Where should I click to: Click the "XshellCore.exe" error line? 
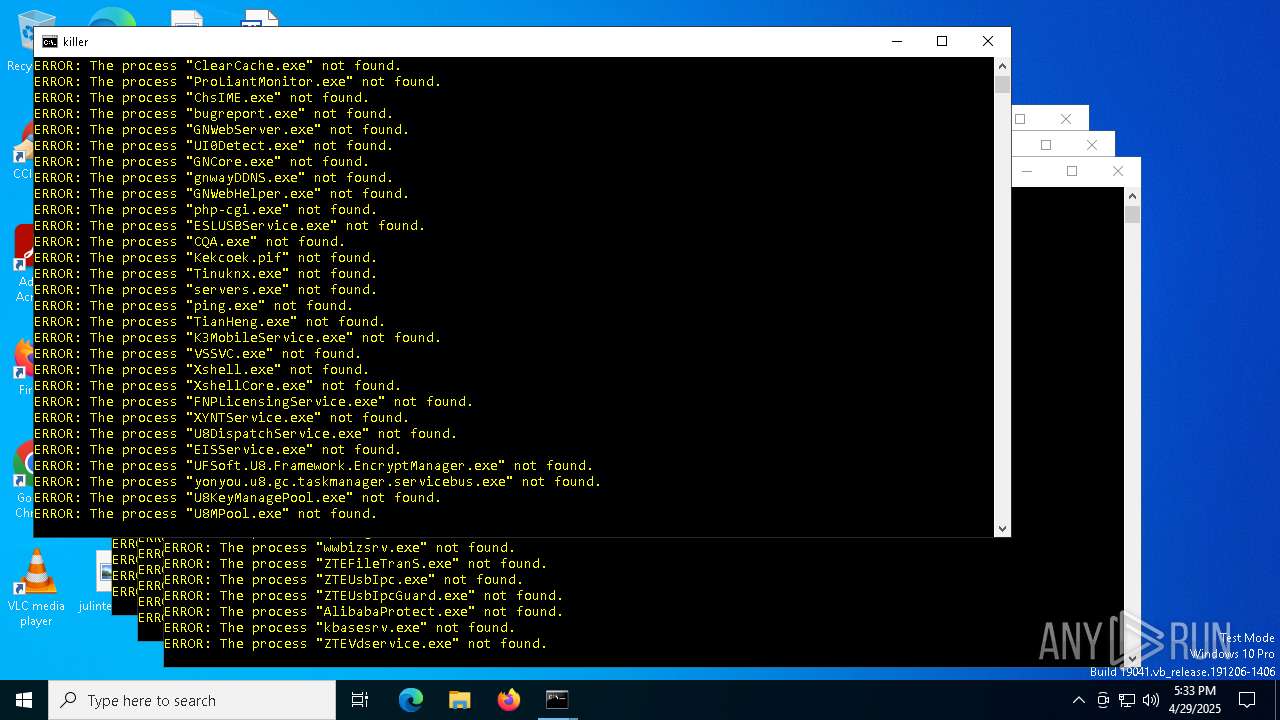tap(217, 385)
